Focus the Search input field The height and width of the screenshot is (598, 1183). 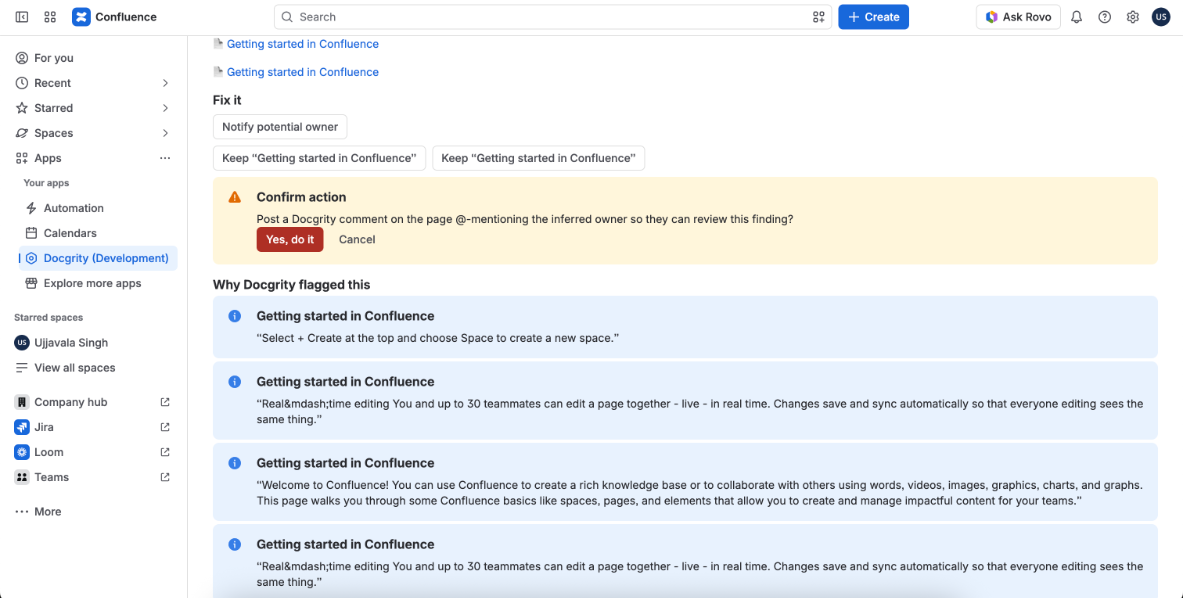pyautogui.click(x=553, y=17)
